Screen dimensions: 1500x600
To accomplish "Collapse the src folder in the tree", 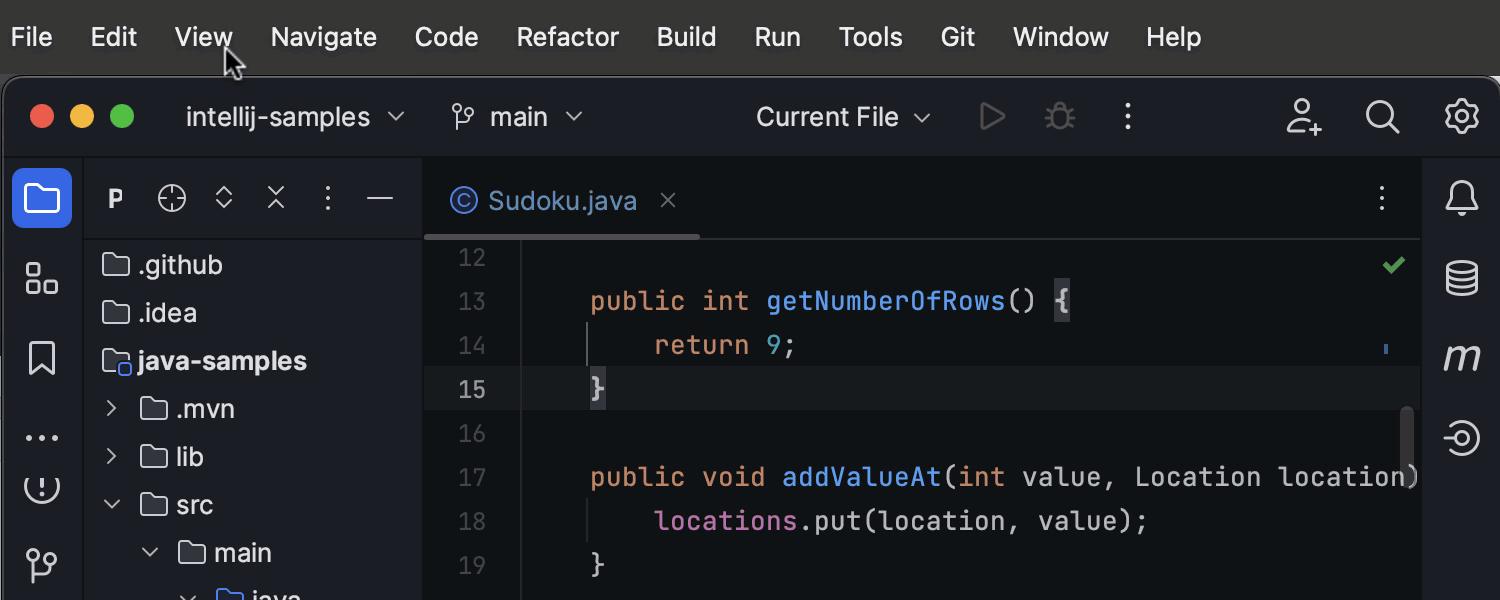I will pyautogui.click(x=111, y=505).
